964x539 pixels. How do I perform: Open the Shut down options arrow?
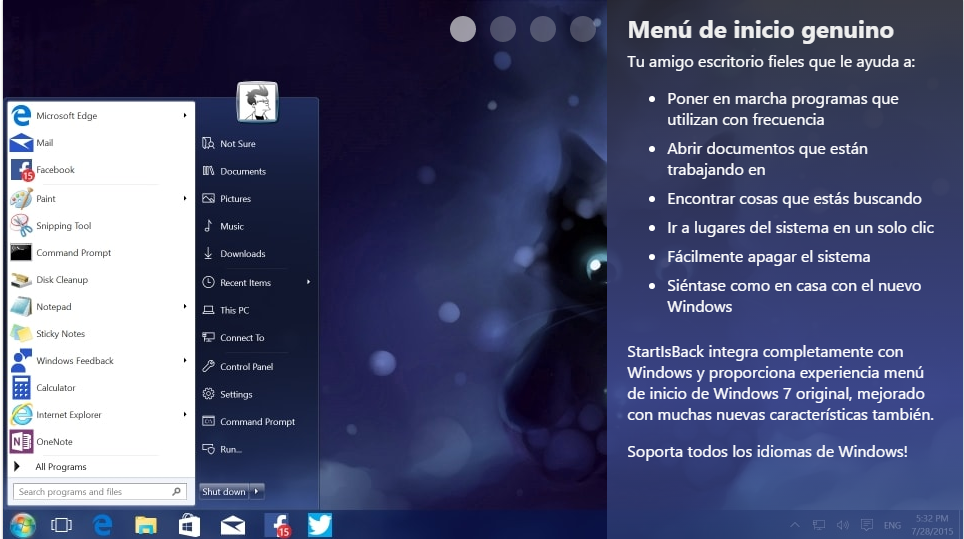[257, 491]
